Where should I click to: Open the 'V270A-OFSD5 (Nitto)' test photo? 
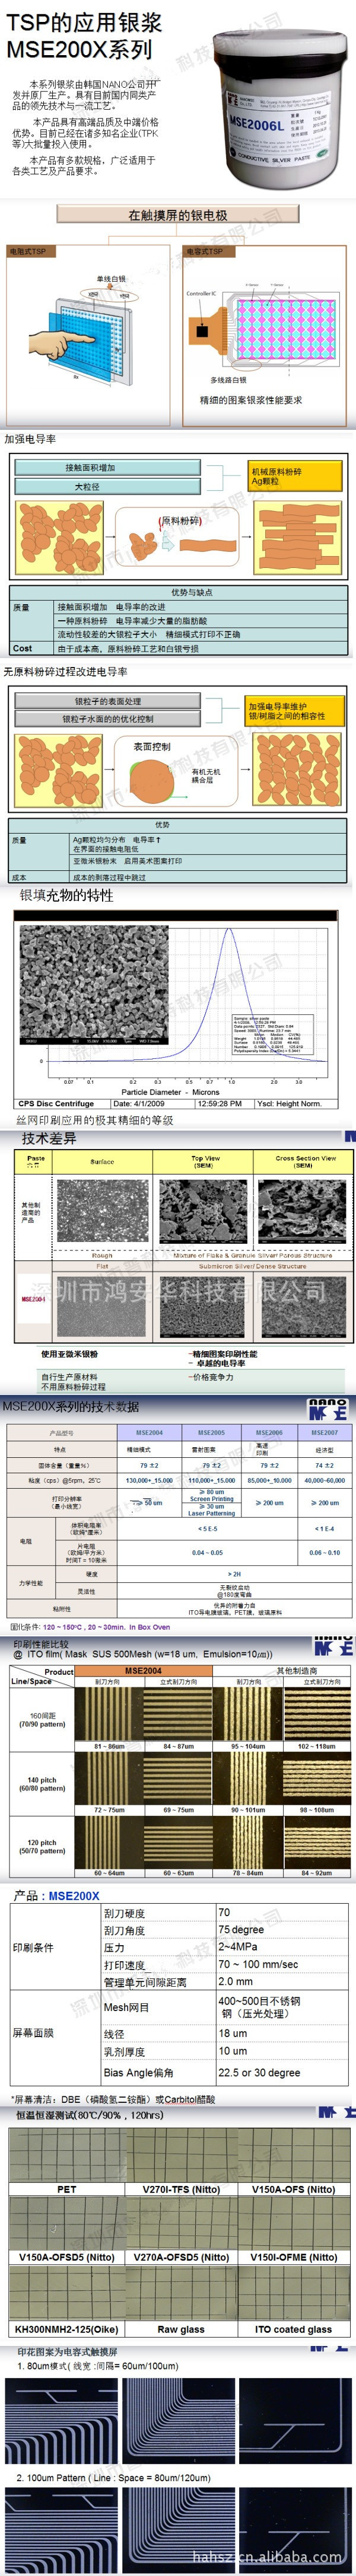point(181,2222)
